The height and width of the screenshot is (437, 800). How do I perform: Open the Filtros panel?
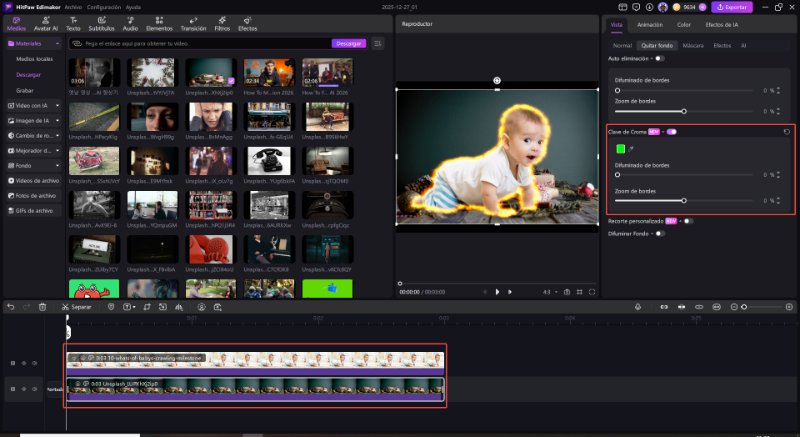[x=222, y=23]
